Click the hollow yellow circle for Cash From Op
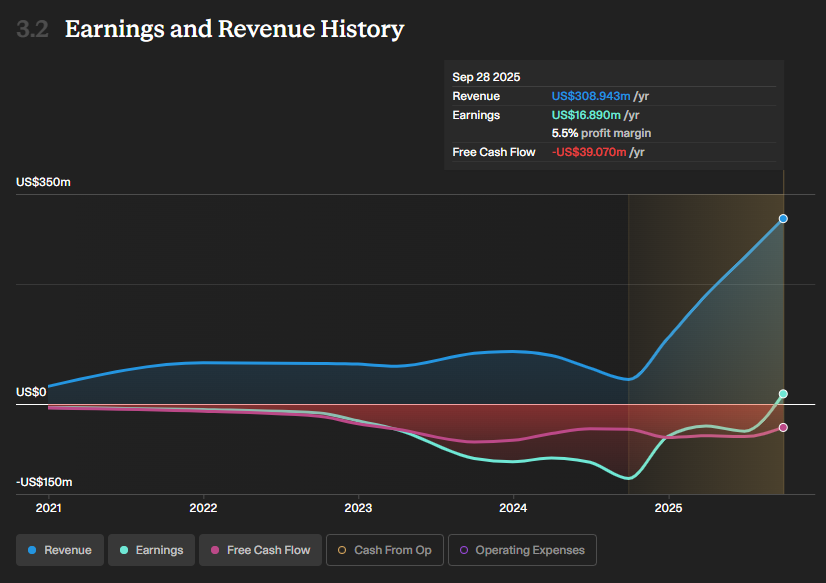 tap(343, 550)
